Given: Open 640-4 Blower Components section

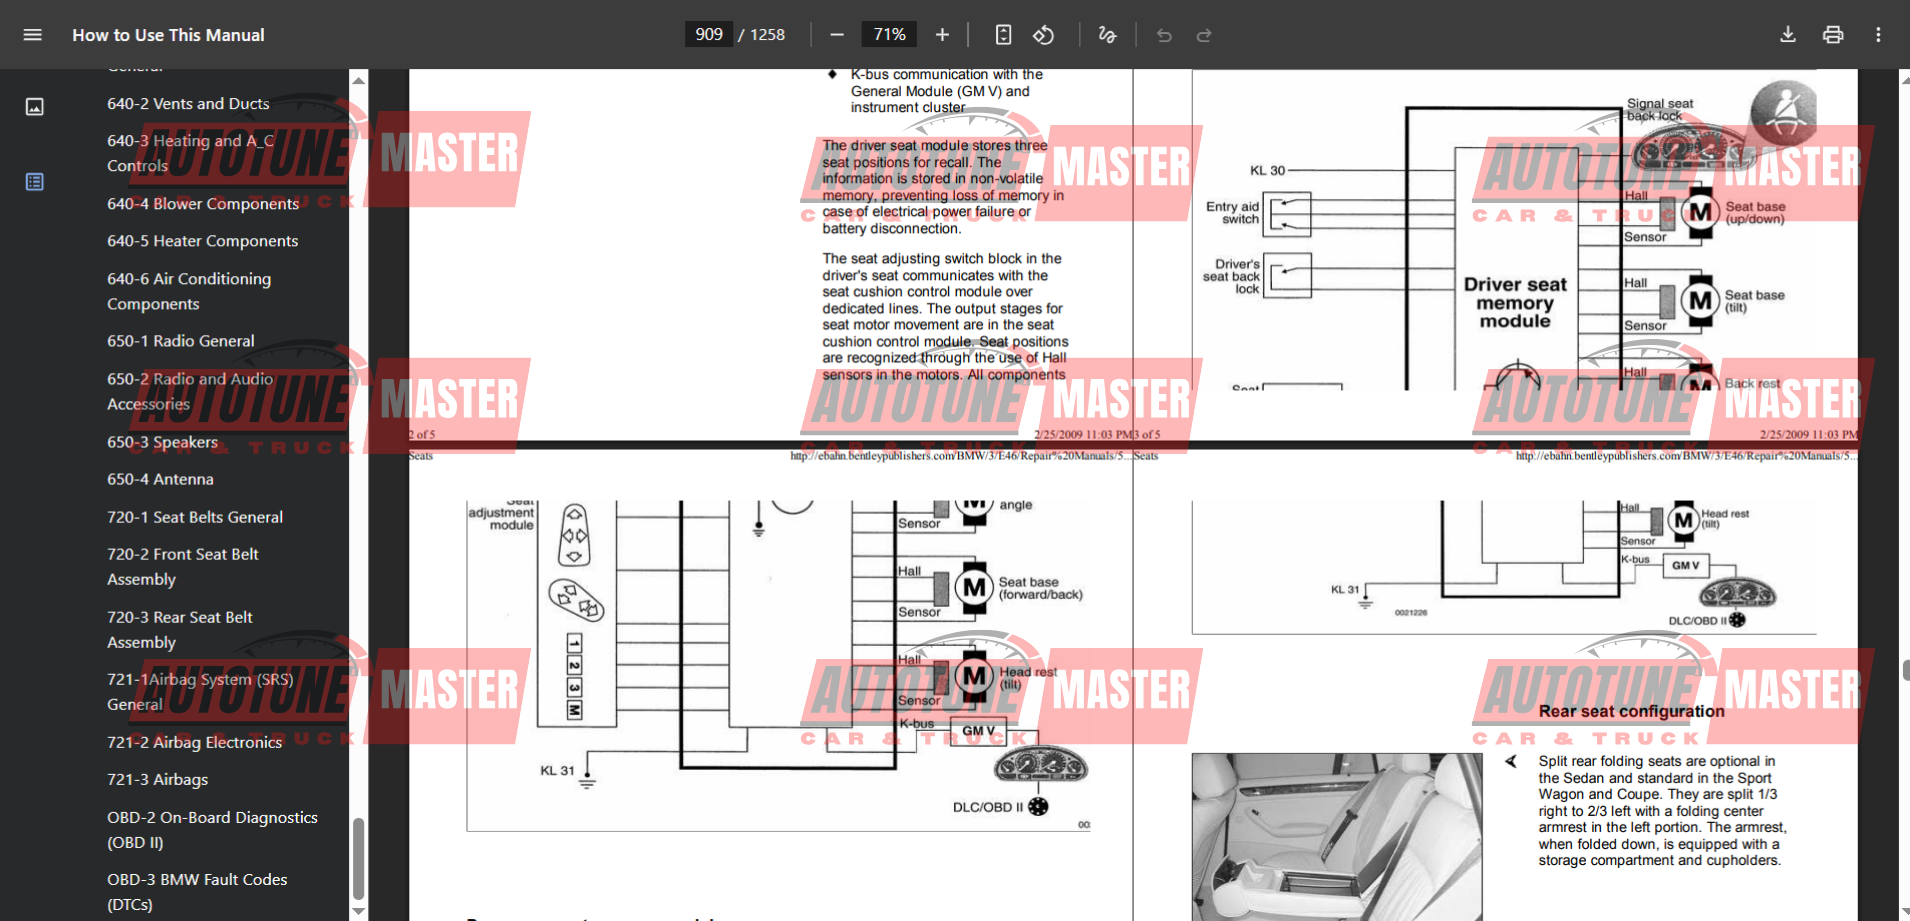Looking at the screenshot, I should coord(203,204).
